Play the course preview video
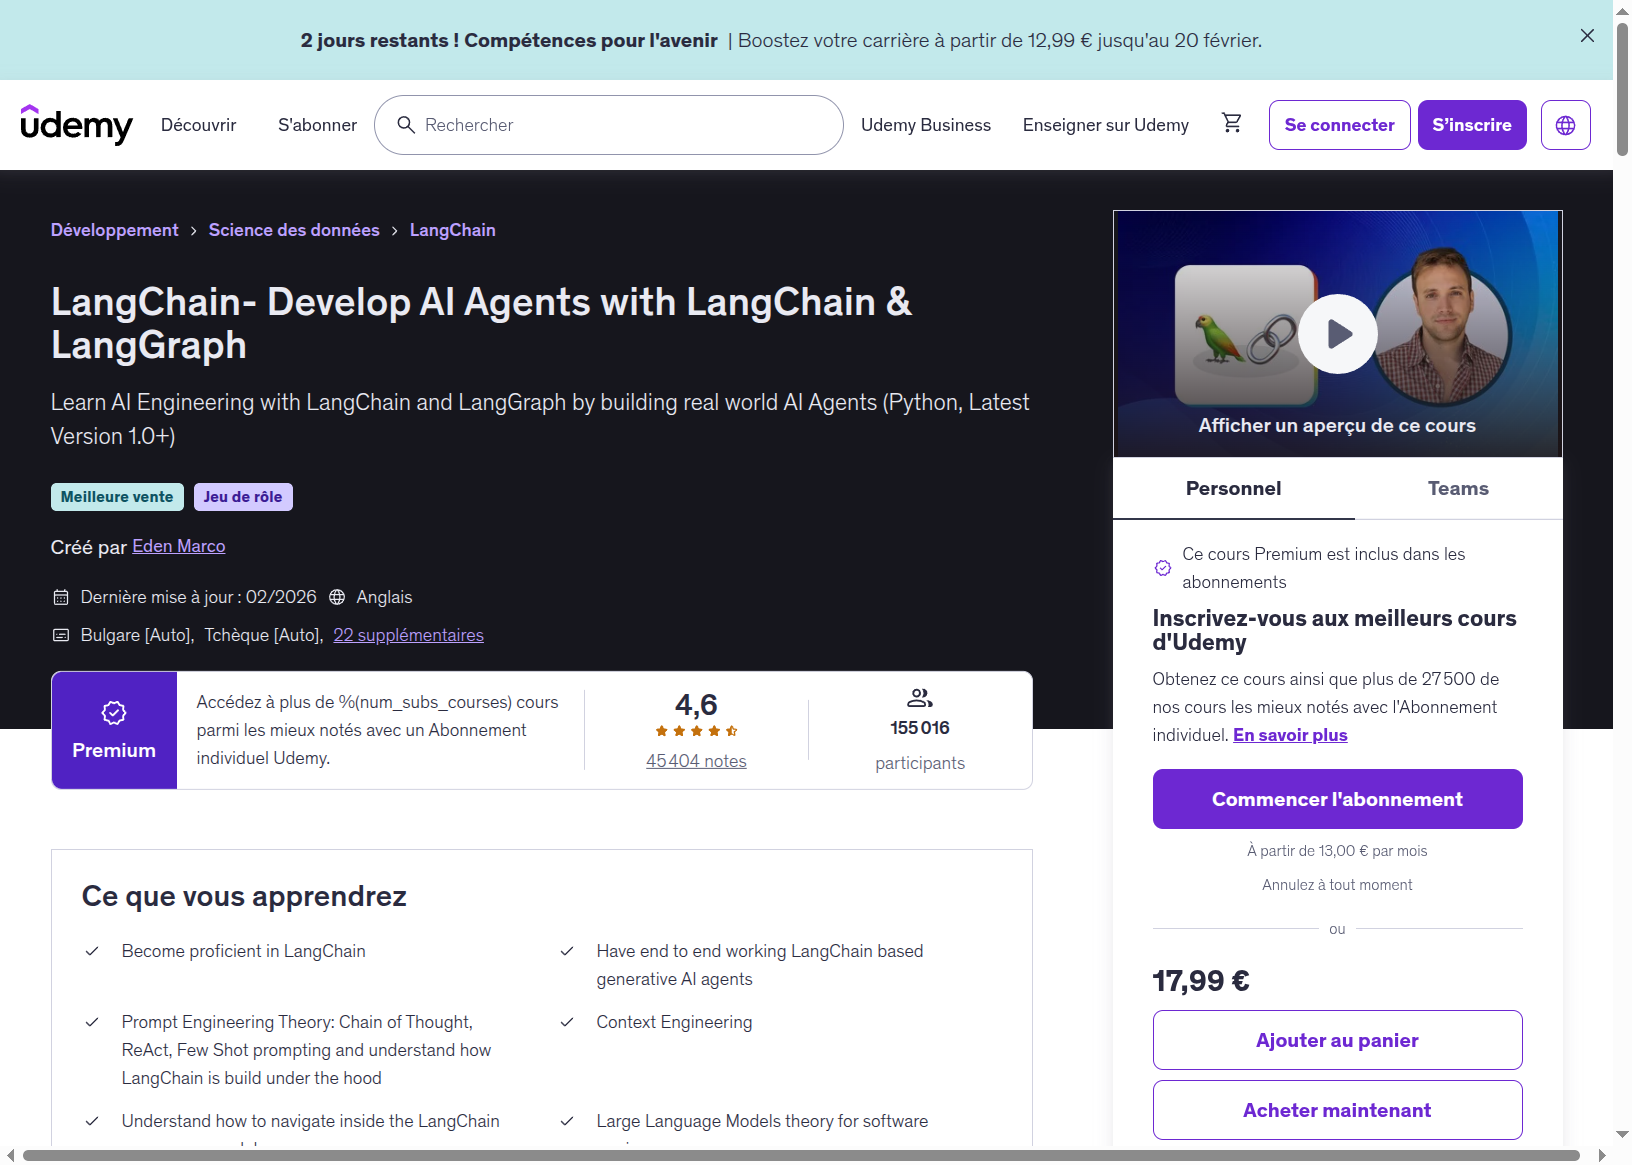 1338,334
